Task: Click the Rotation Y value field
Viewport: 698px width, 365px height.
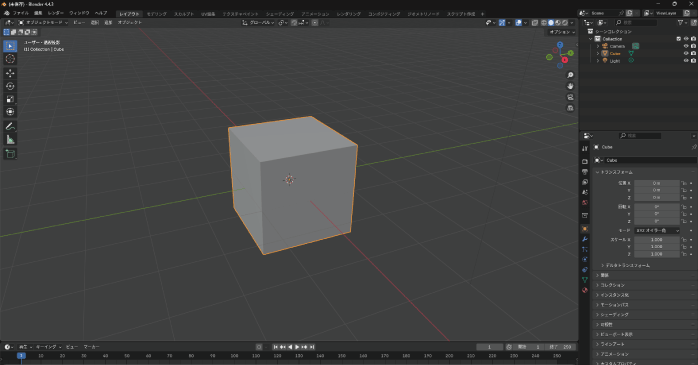Action: [x=657, y=214]
